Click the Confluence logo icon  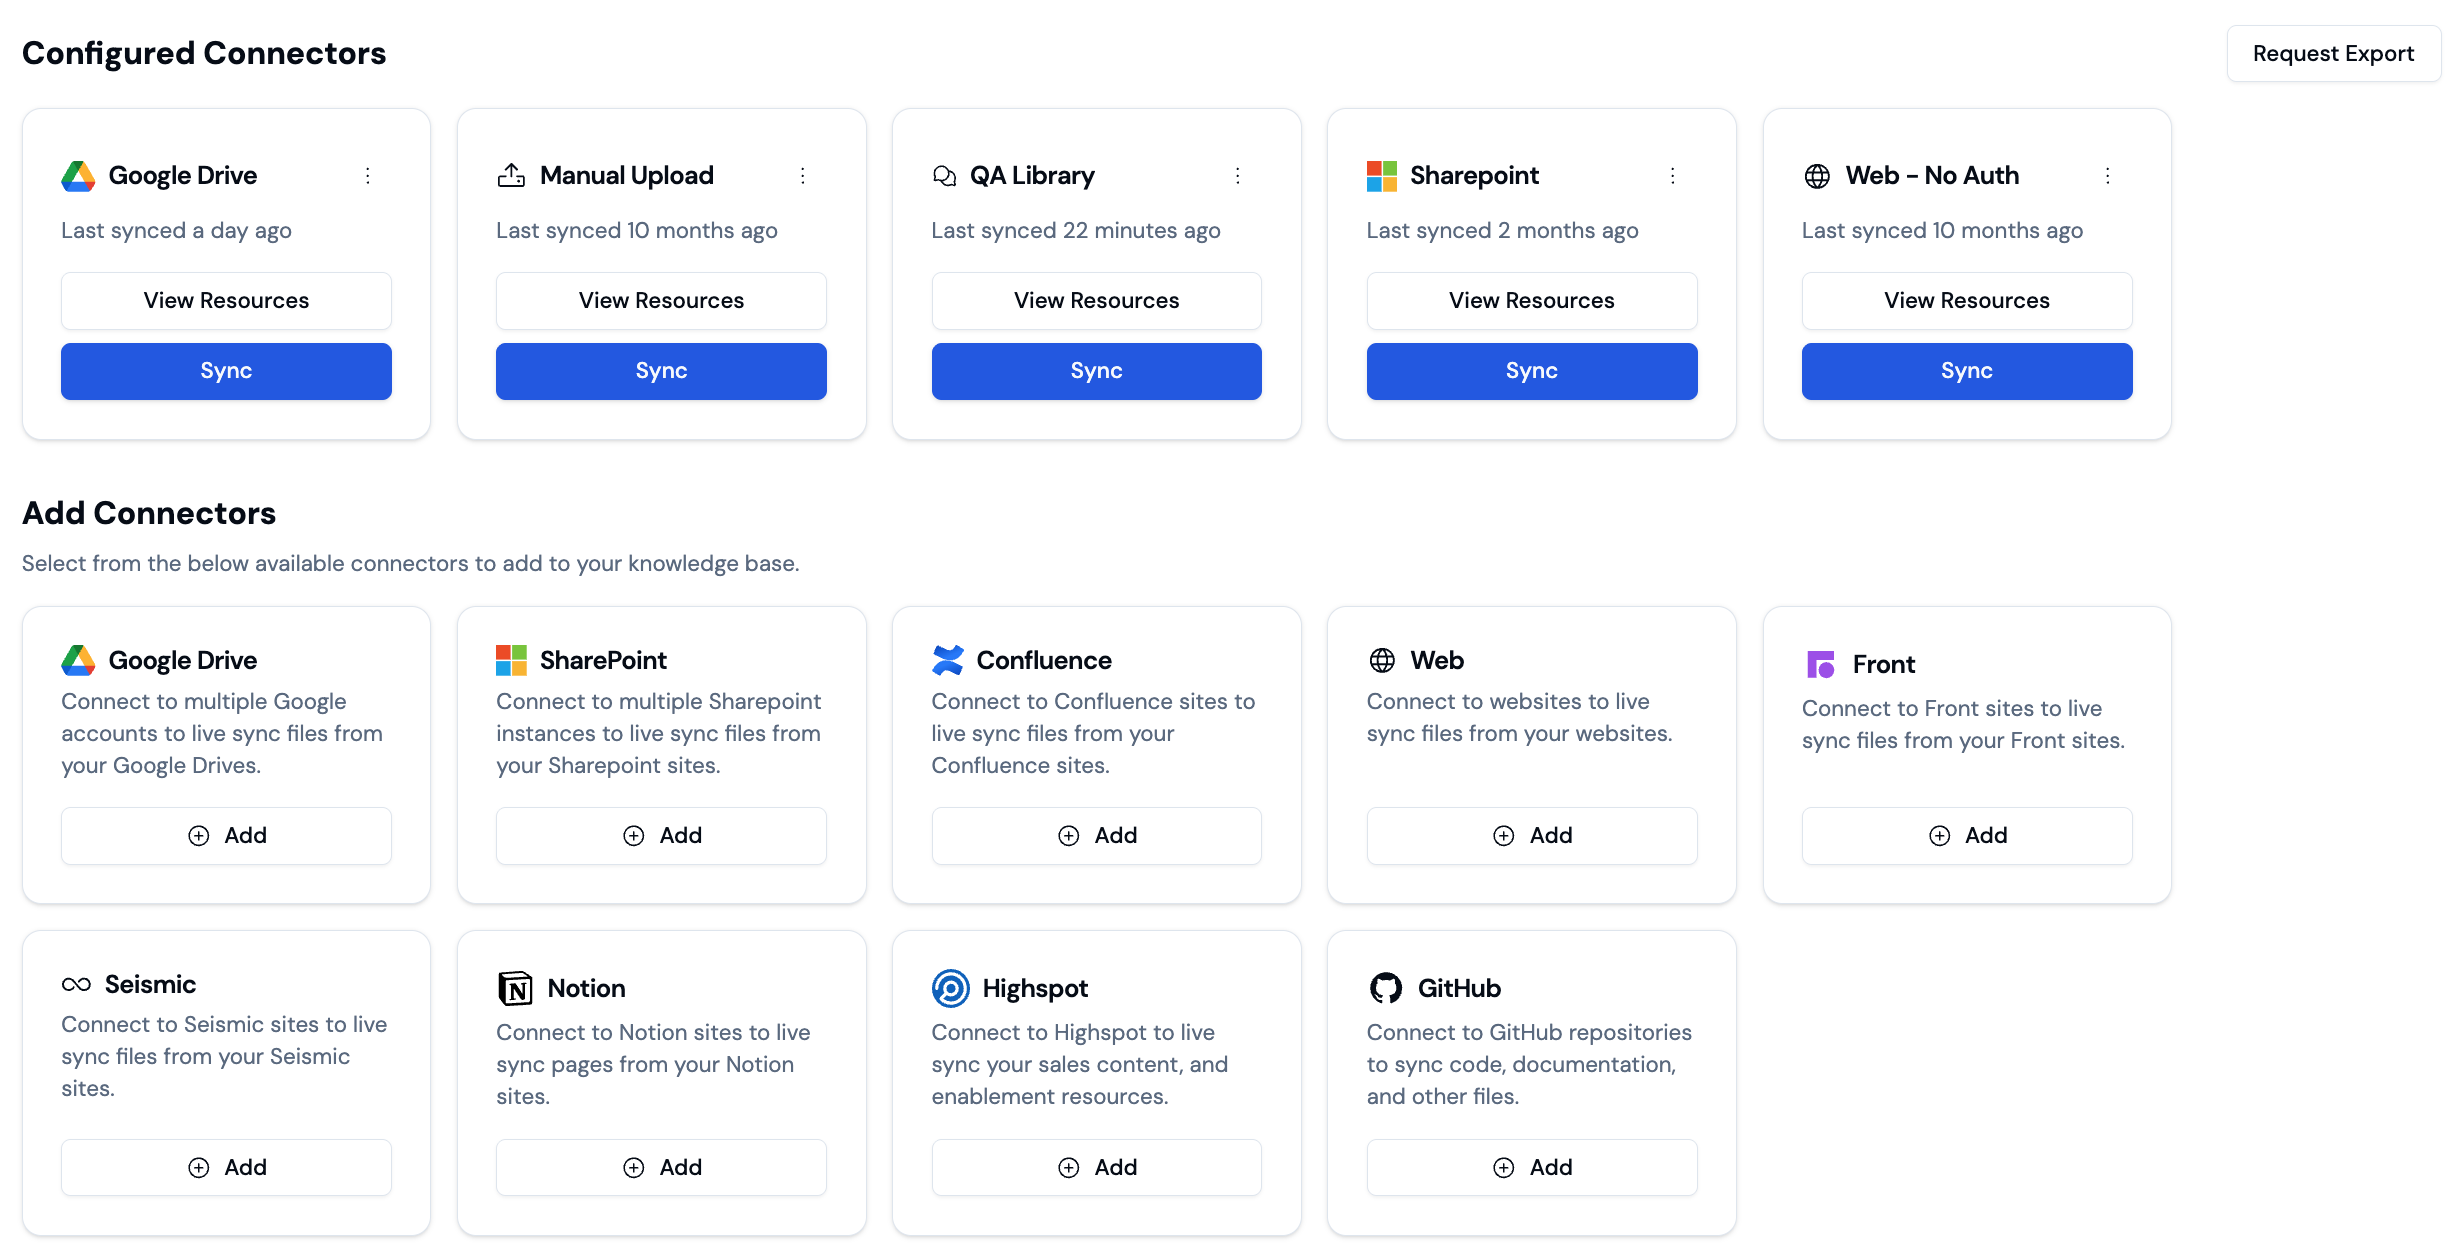click(x=947, y=660)
